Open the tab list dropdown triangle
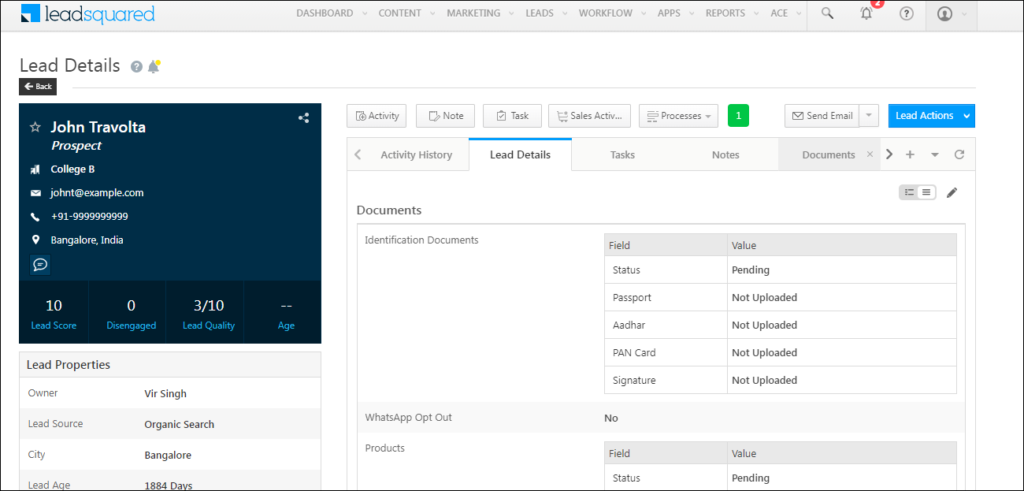This screenshot has width=1024, height=491. (935, 155)
